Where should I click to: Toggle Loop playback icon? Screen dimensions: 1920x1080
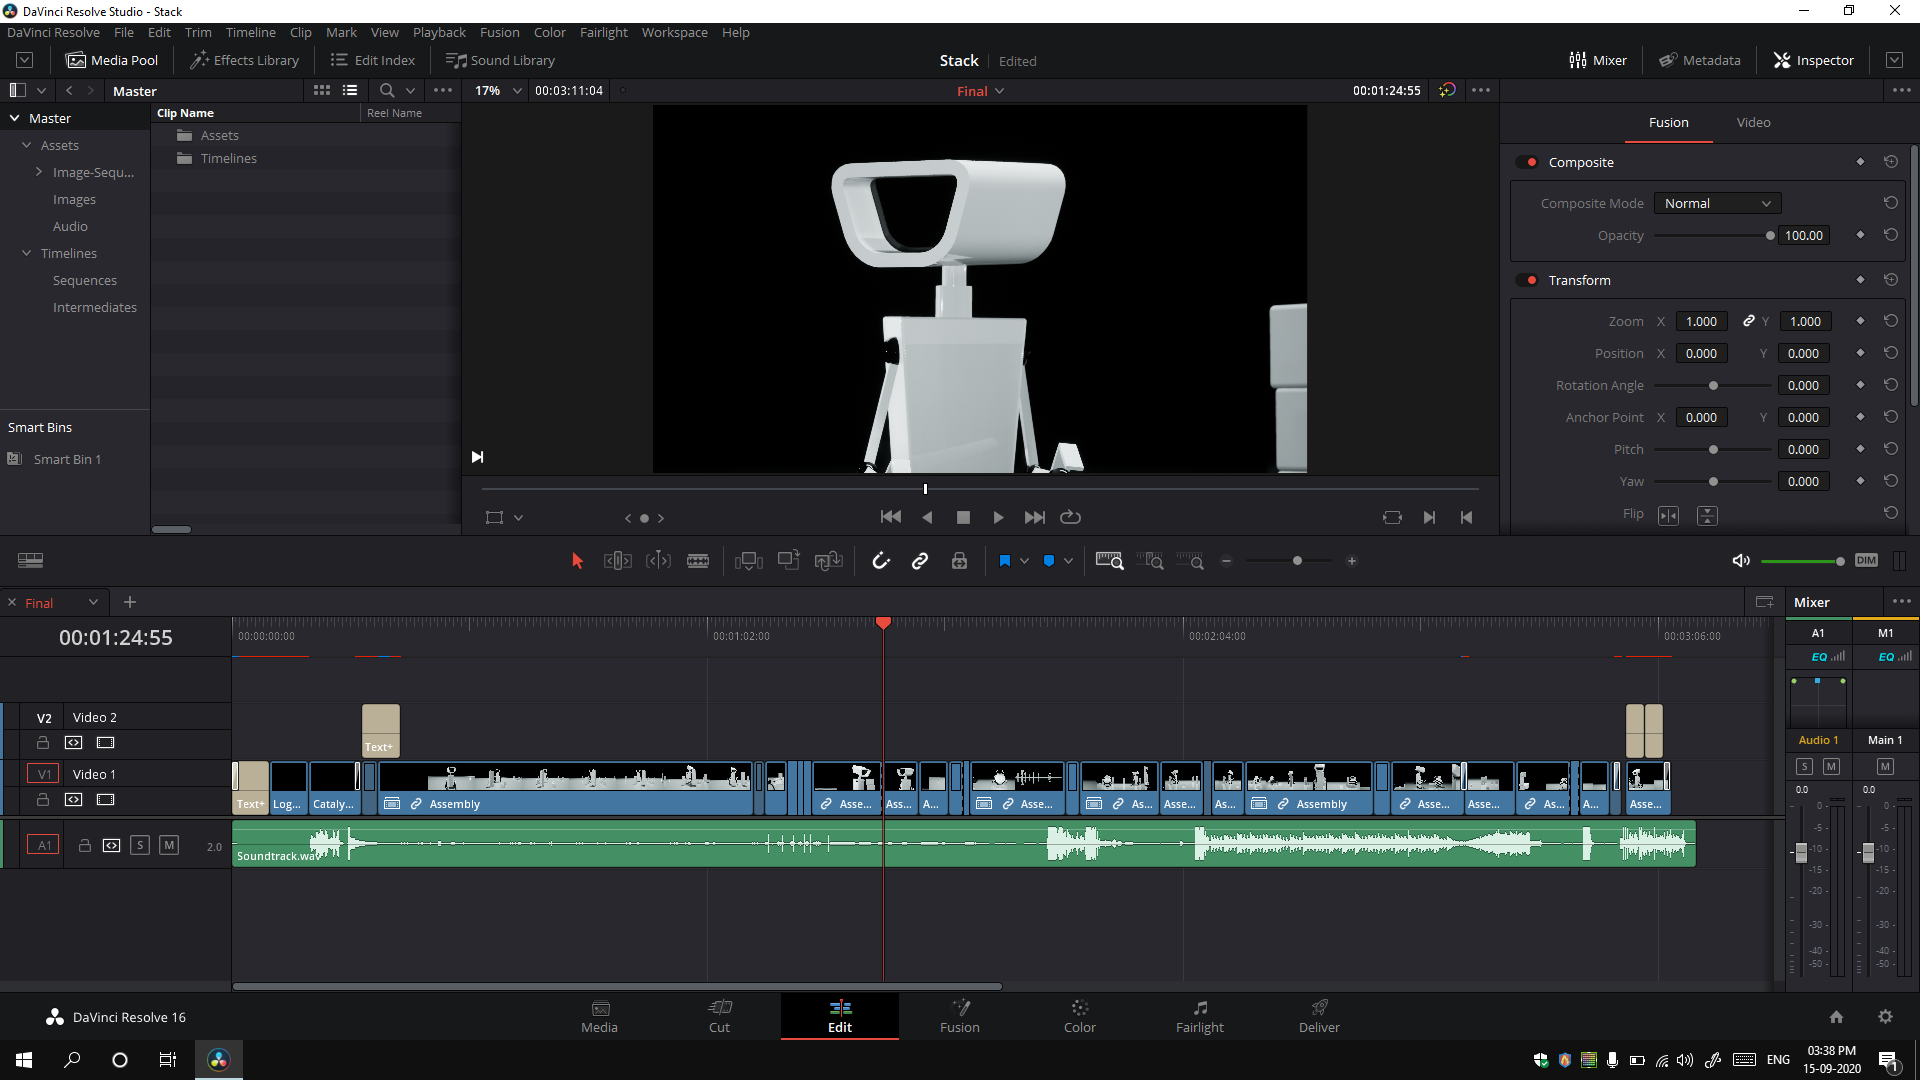click(1070, 517)
